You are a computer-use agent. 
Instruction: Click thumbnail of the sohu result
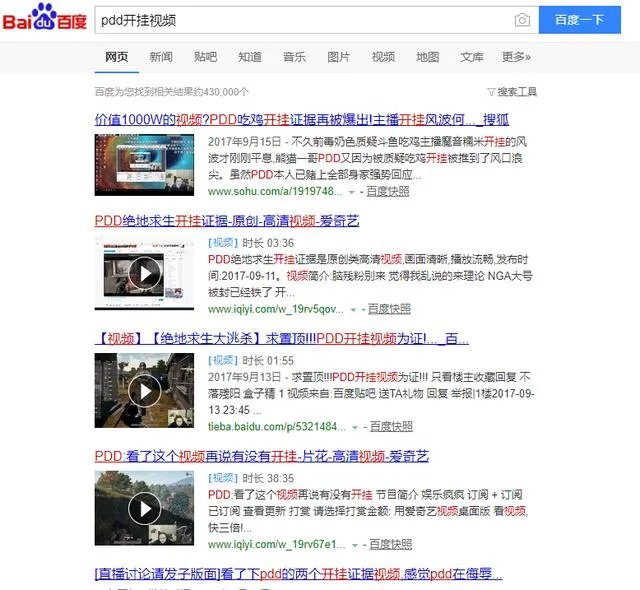click(144, 165)
